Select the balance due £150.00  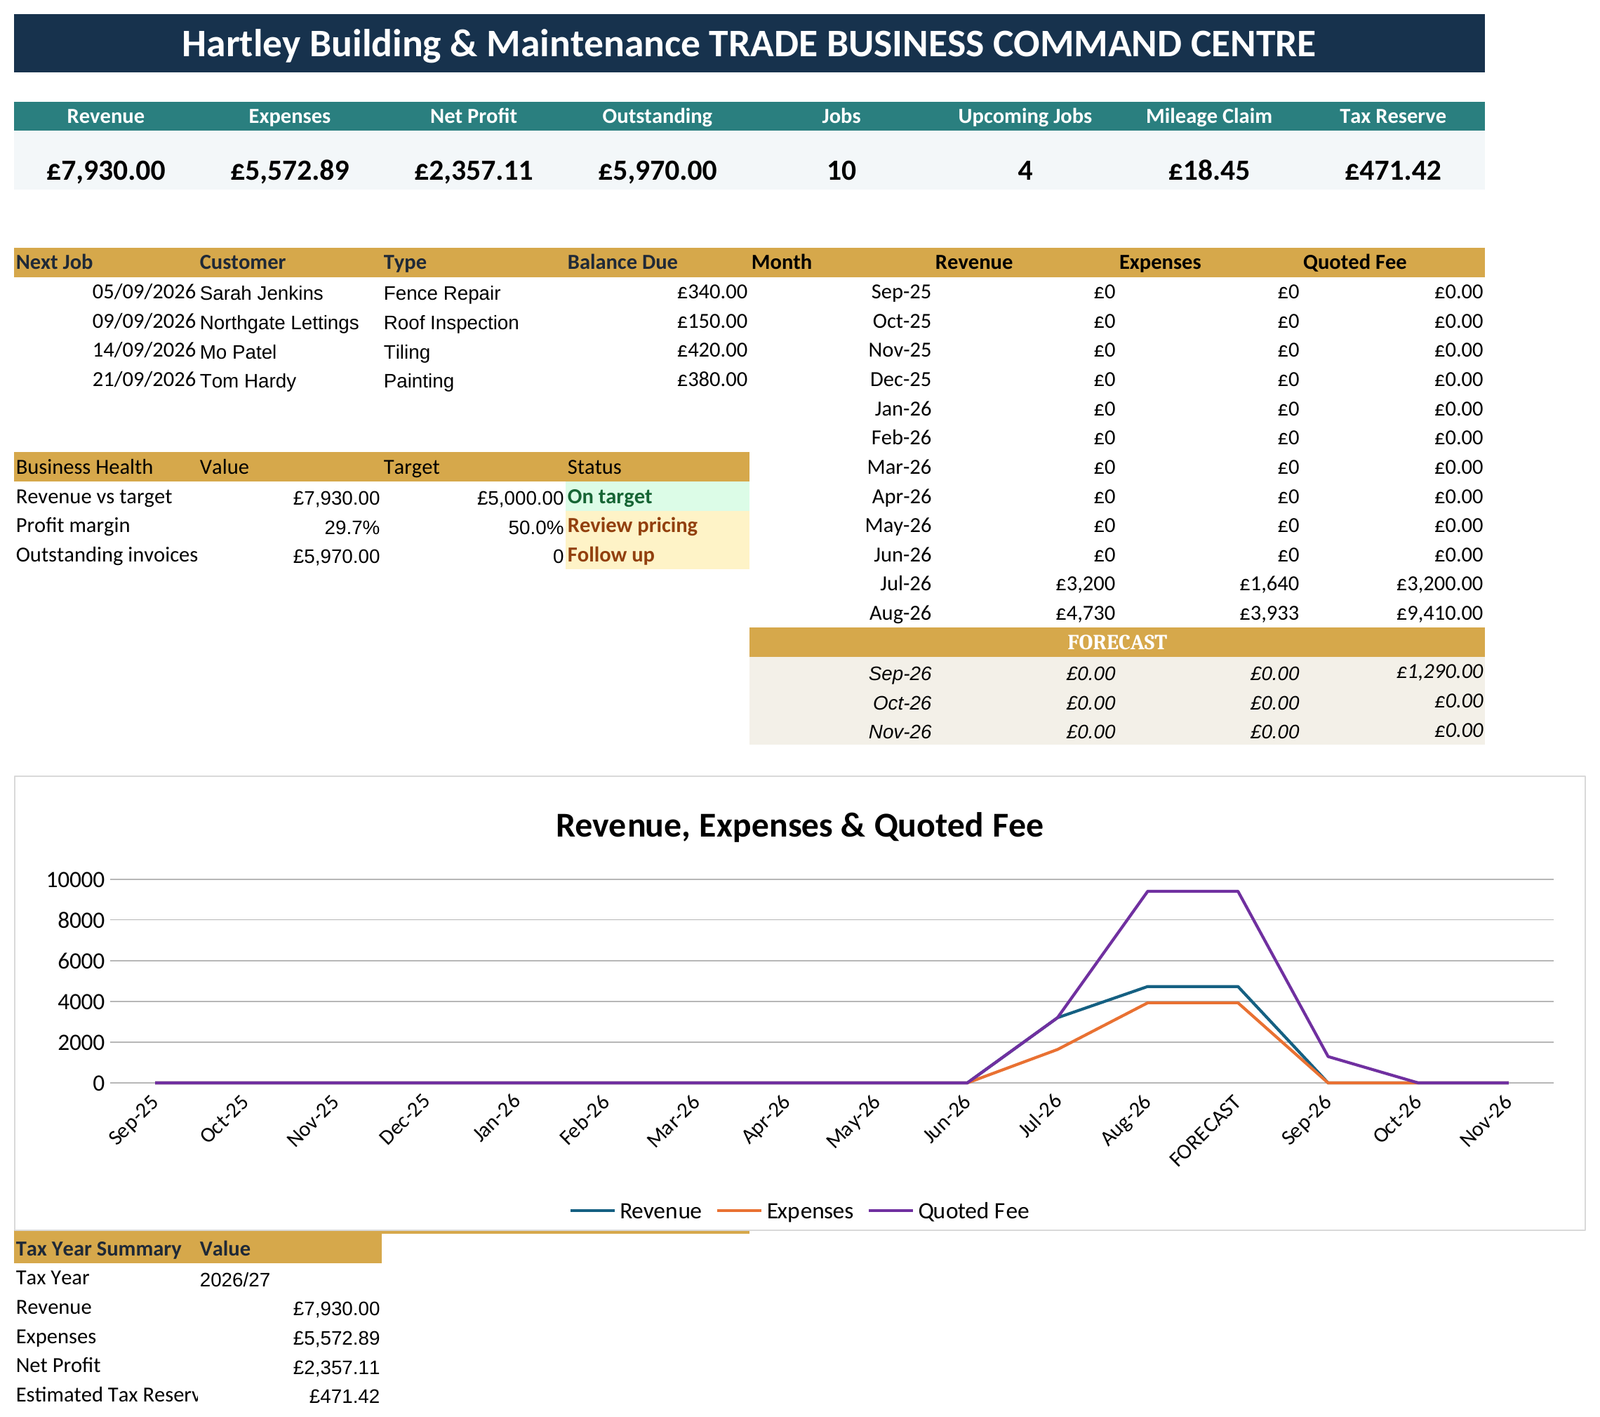712,321
